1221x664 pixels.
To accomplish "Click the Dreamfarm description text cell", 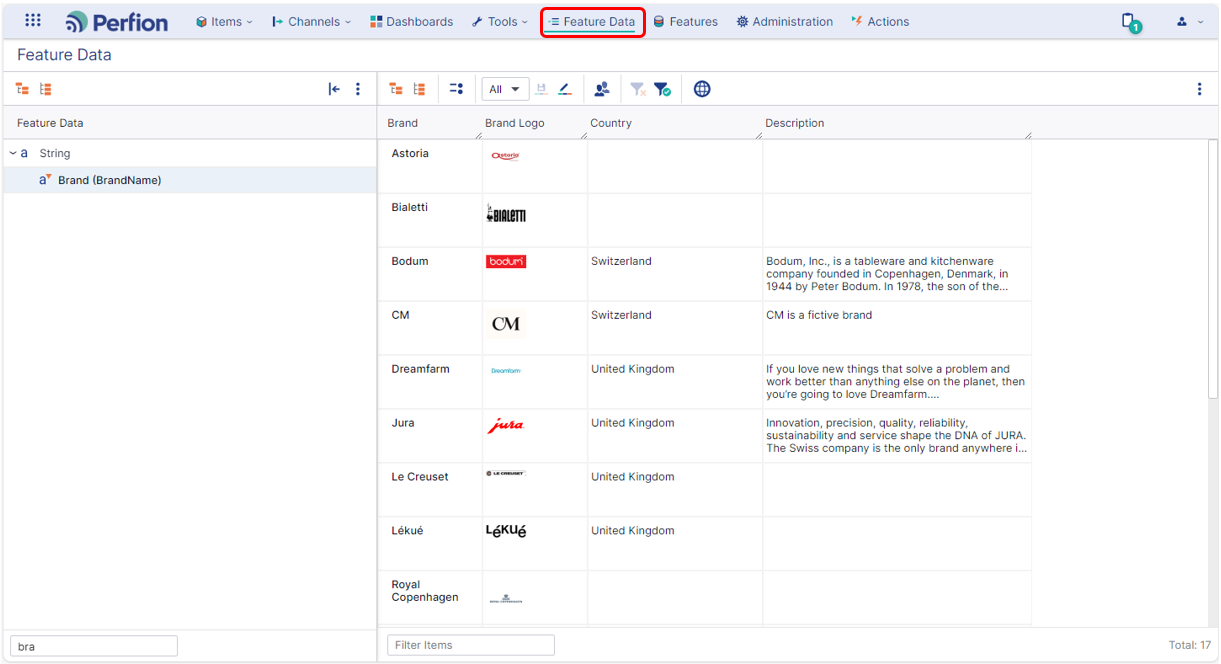I will coord(896,382).
